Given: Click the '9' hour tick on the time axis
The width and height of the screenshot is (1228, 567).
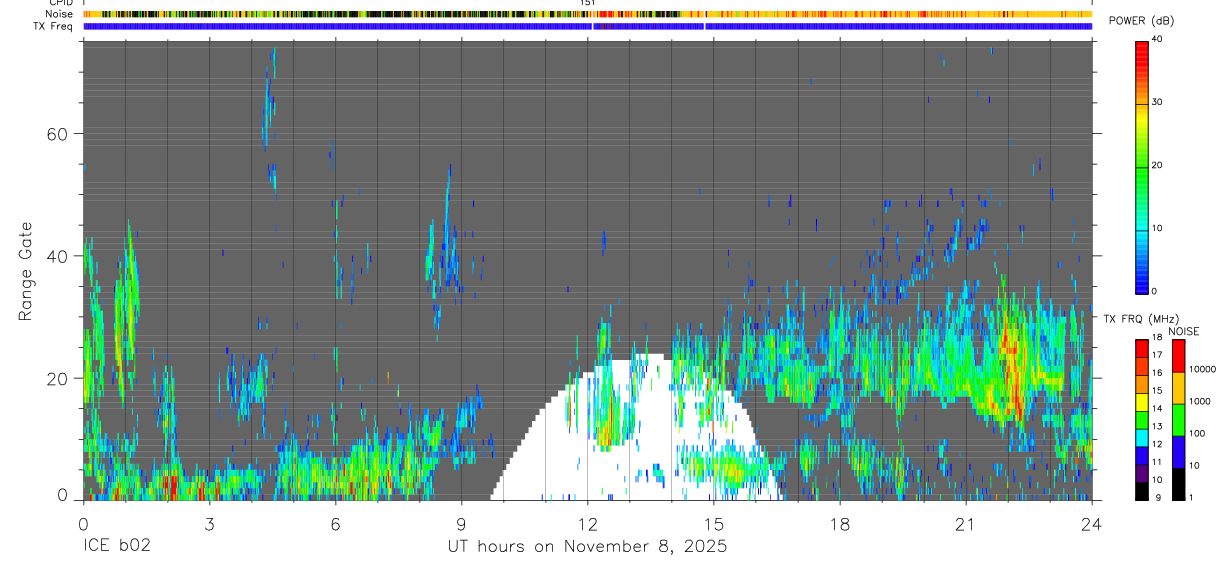Looking at the screenshot, I should click(x=461, y=523).
